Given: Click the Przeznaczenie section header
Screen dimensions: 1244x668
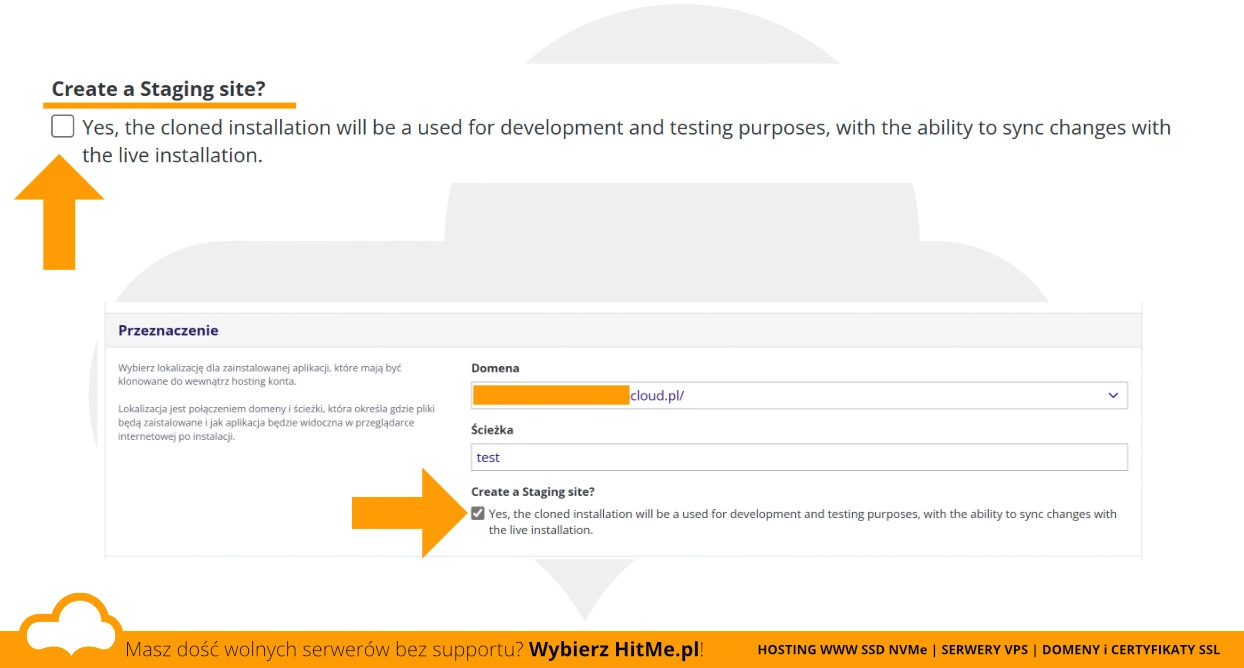Looking at the screenshot, I should pyautogui.click(x=622, y=330).
